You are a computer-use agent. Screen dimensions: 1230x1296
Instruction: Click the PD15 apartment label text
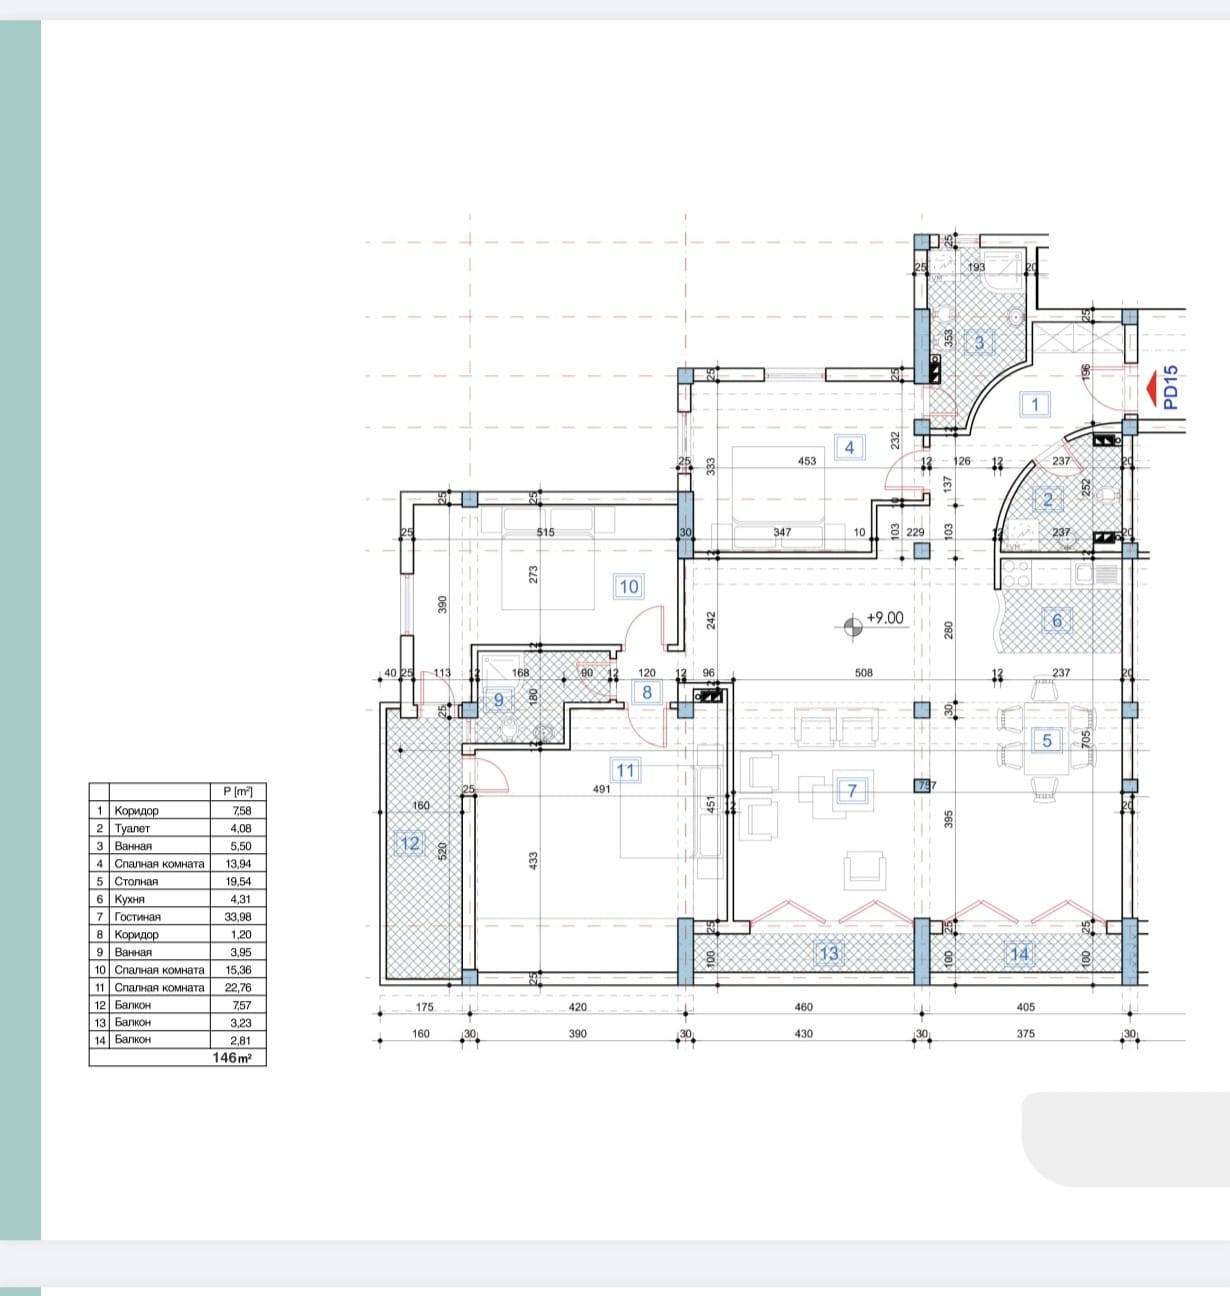point(1171,387)
